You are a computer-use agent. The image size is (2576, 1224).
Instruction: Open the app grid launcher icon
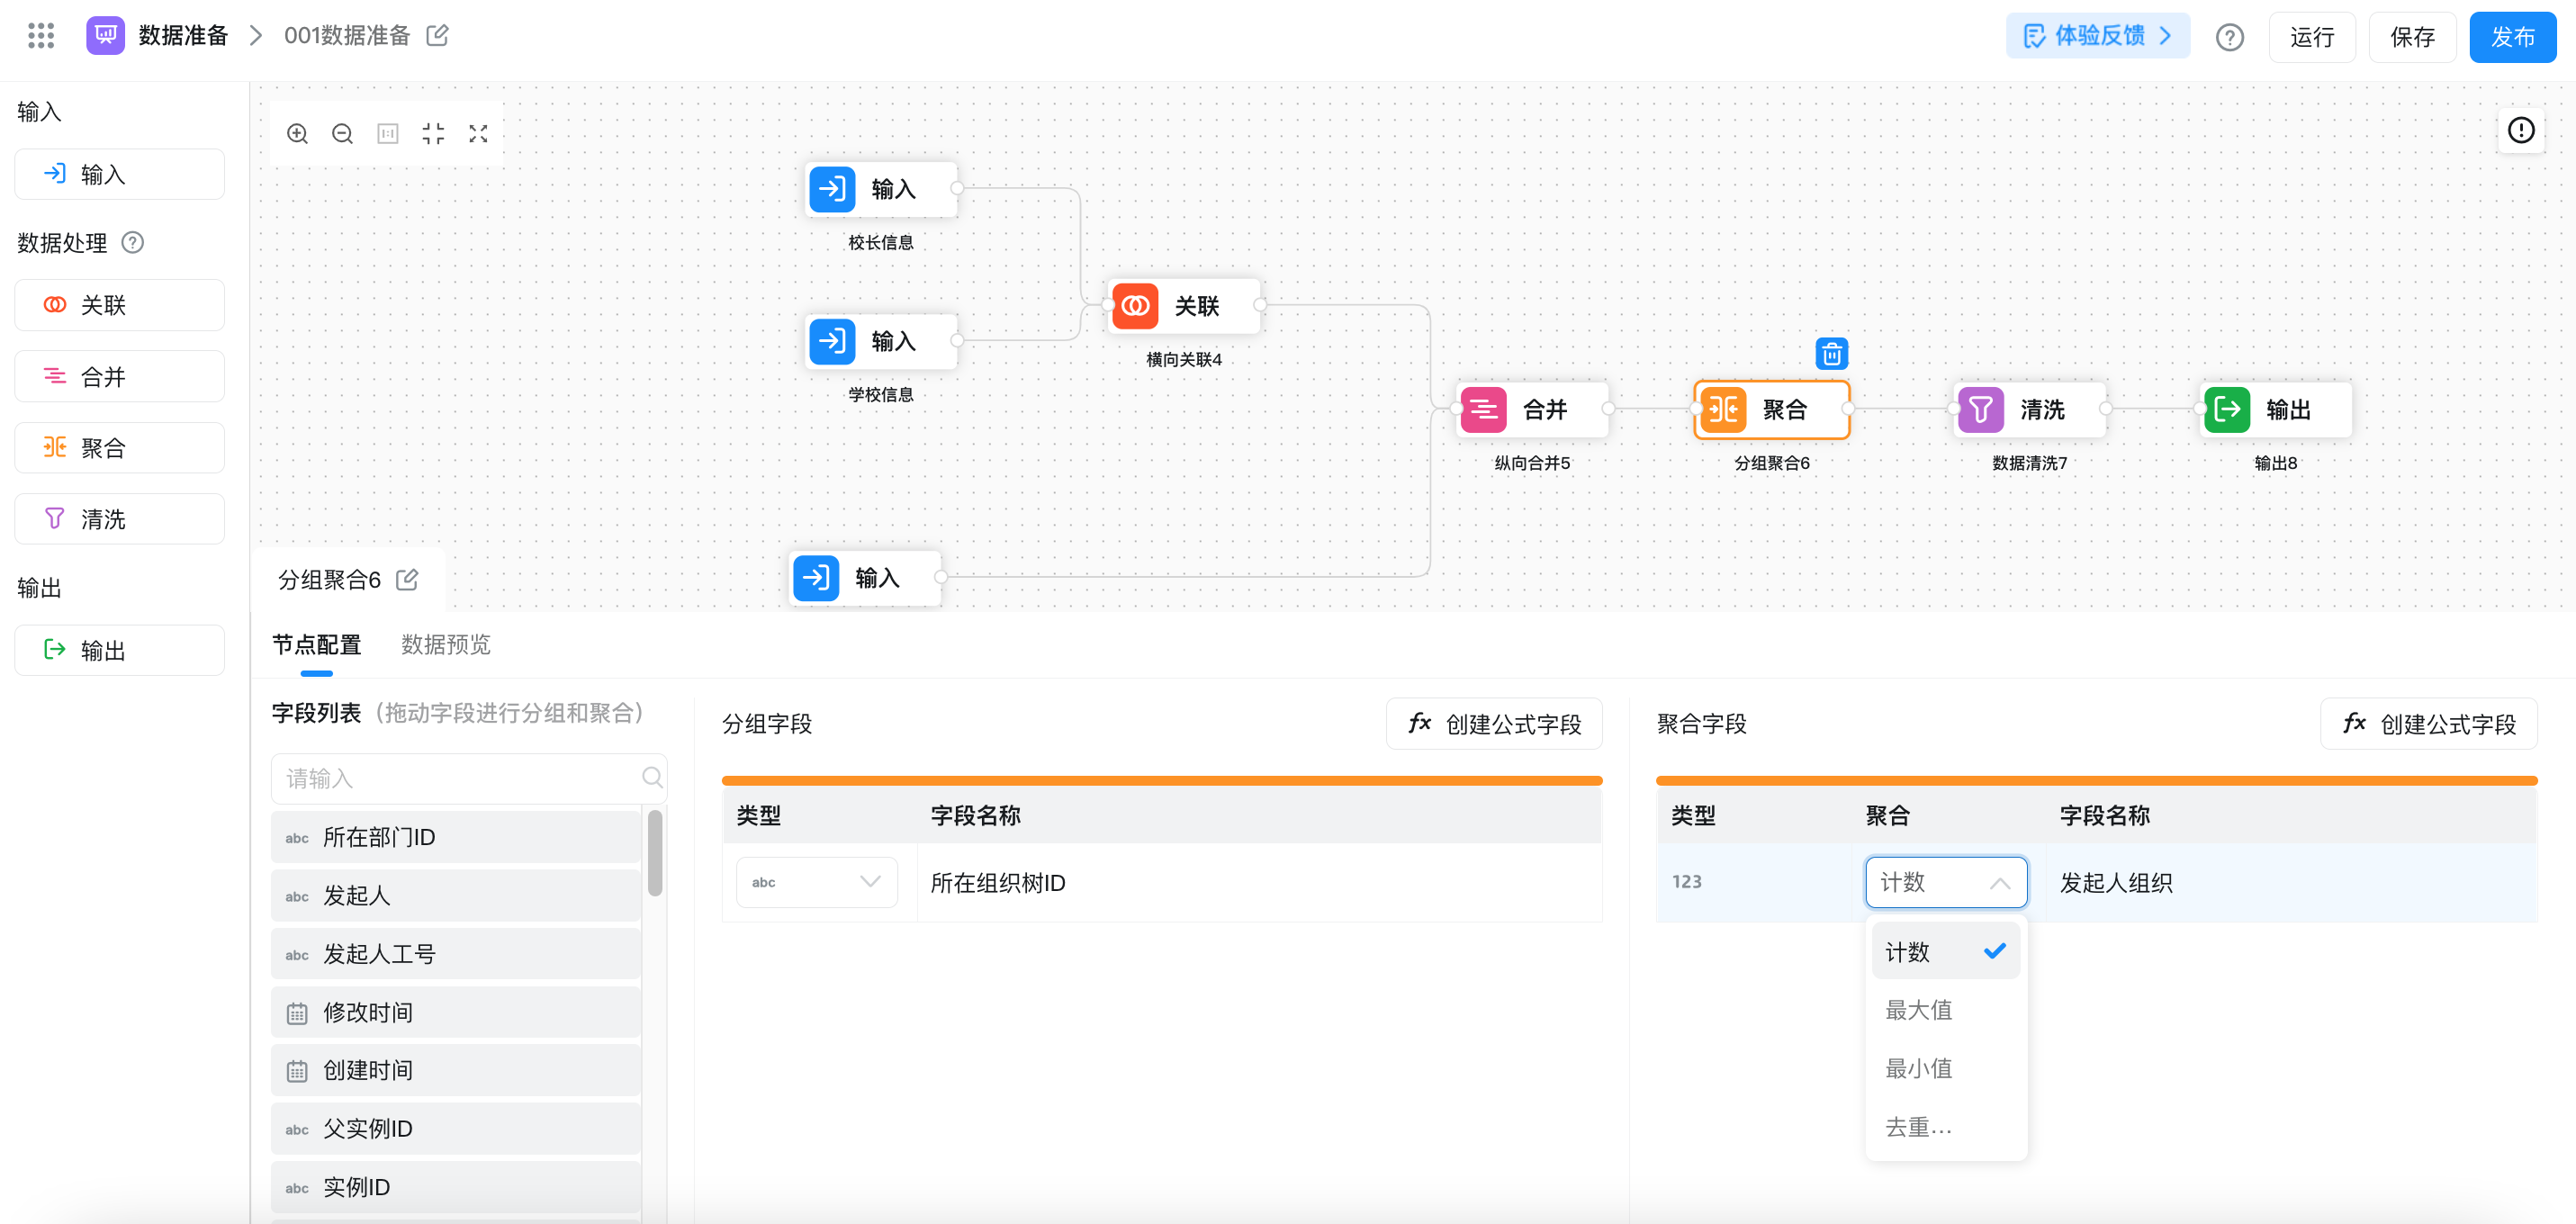pos(41,36)
